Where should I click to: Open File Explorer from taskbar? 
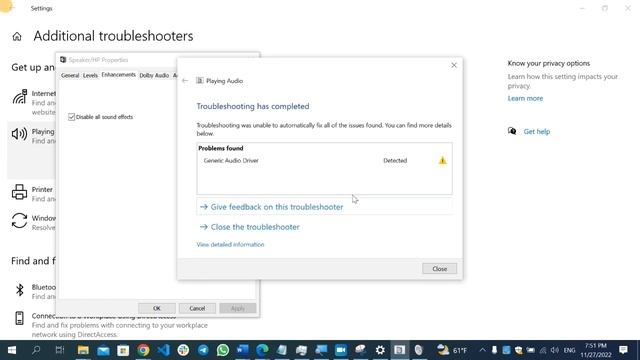pyautogui.click(x=83, y=350)
